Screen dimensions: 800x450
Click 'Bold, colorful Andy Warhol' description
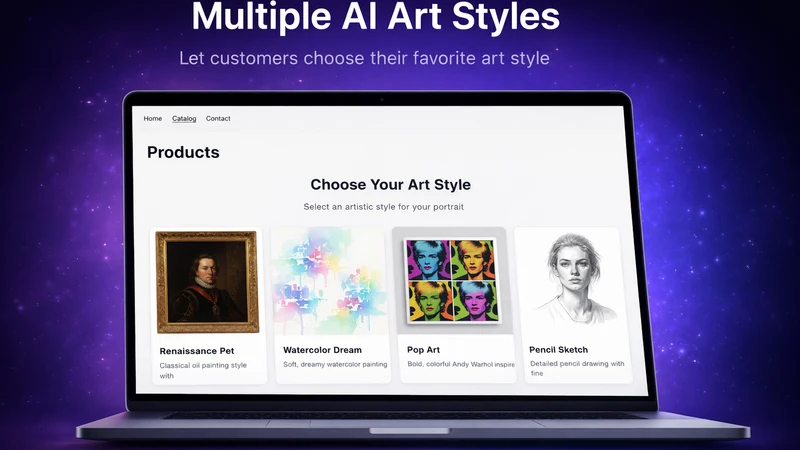461,364
